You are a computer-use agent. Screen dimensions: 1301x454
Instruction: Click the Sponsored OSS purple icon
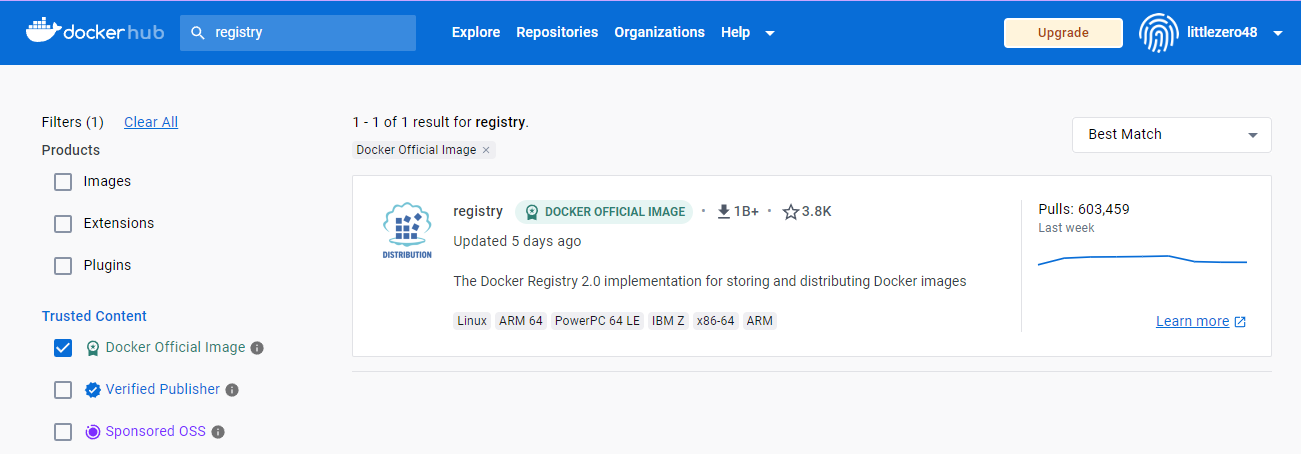click(x=93, y=432)
